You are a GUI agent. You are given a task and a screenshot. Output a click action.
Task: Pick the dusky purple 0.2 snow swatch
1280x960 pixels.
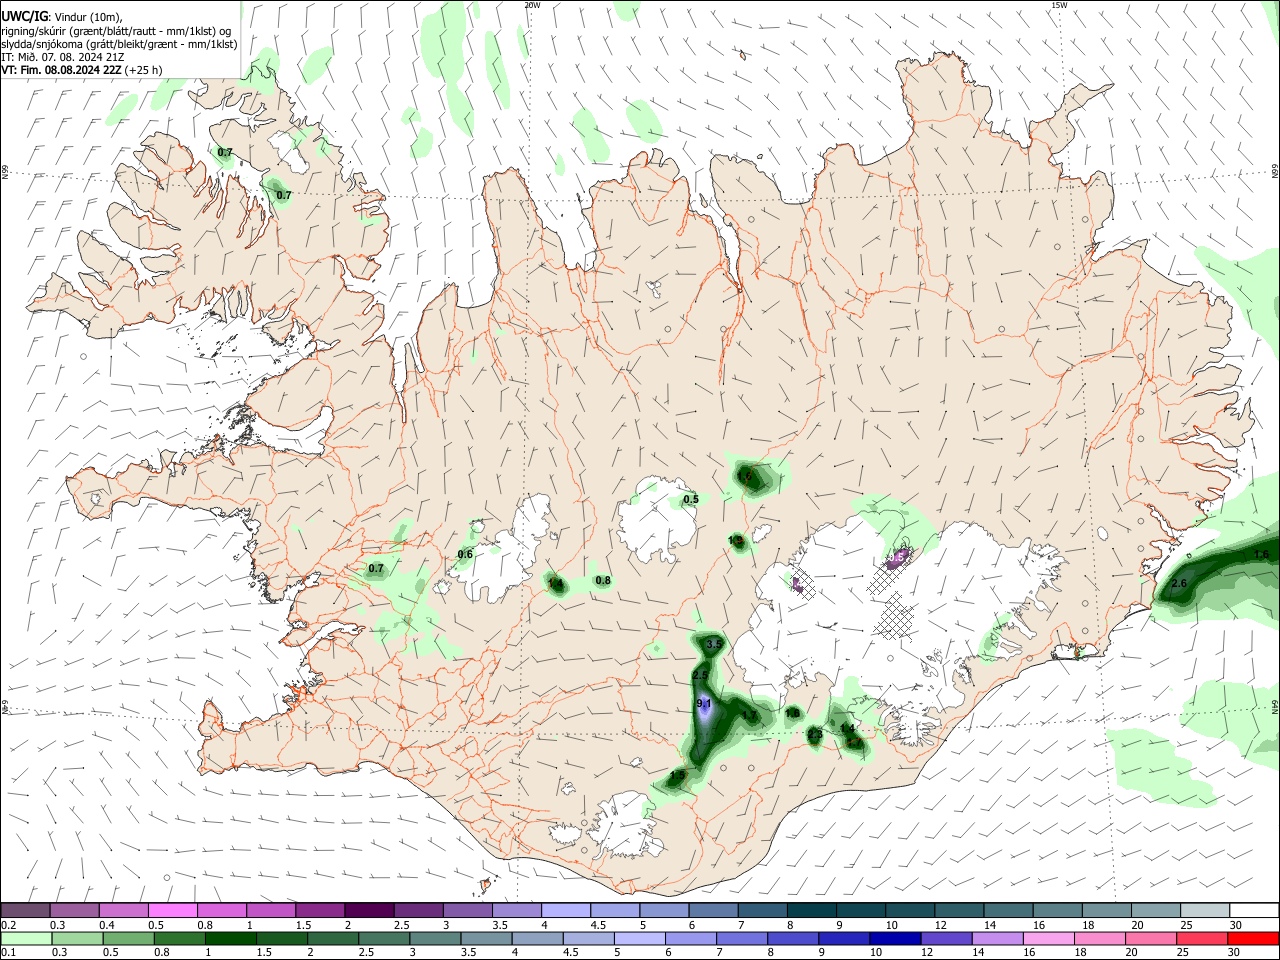(x=25, y=910)
